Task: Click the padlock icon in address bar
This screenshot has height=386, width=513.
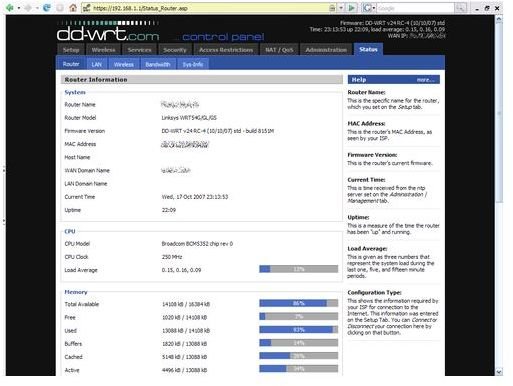Action: pyautogui.click(x=332, y=8)
